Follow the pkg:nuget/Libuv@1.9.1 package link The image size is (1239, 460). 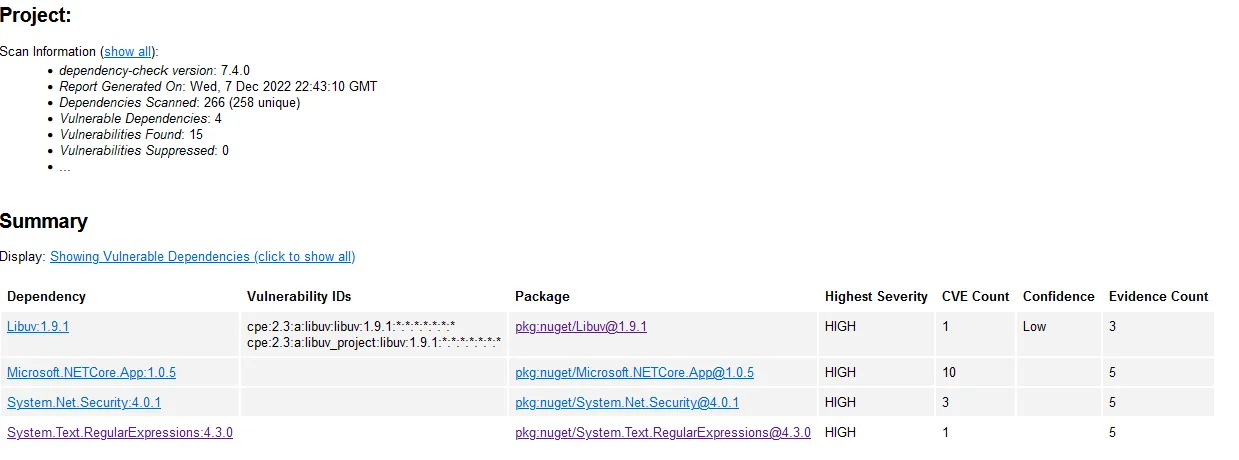tap(581, 327)
